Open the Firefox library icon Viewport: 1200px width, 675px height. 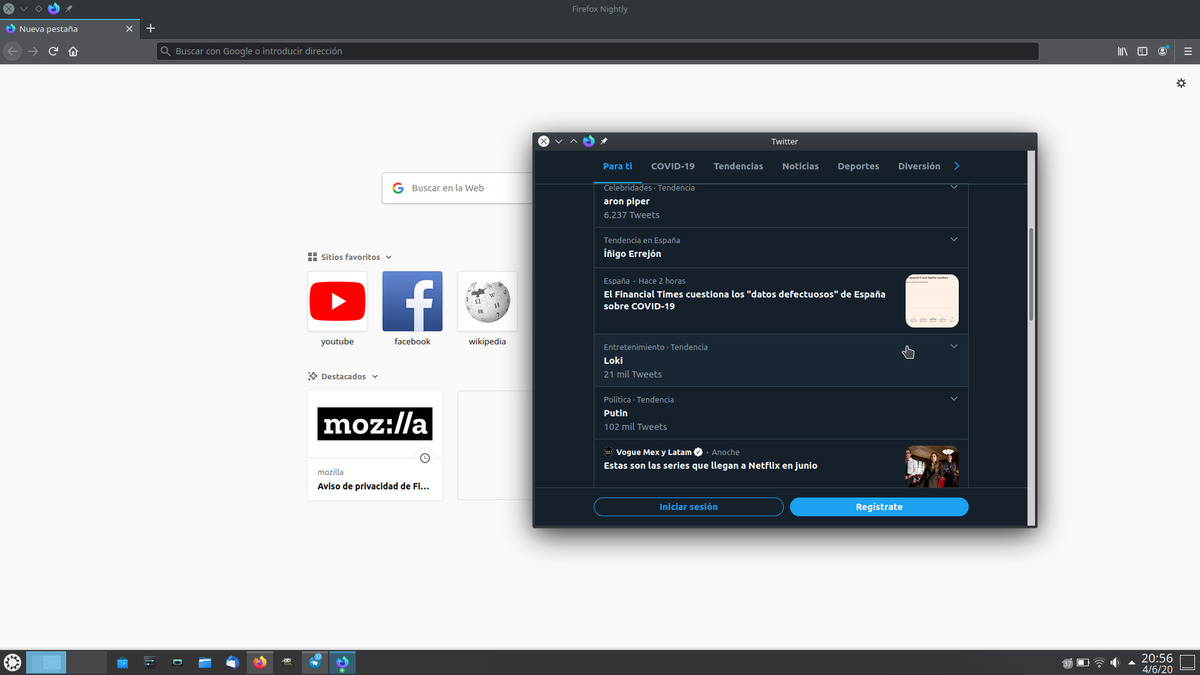[1123, 51]
